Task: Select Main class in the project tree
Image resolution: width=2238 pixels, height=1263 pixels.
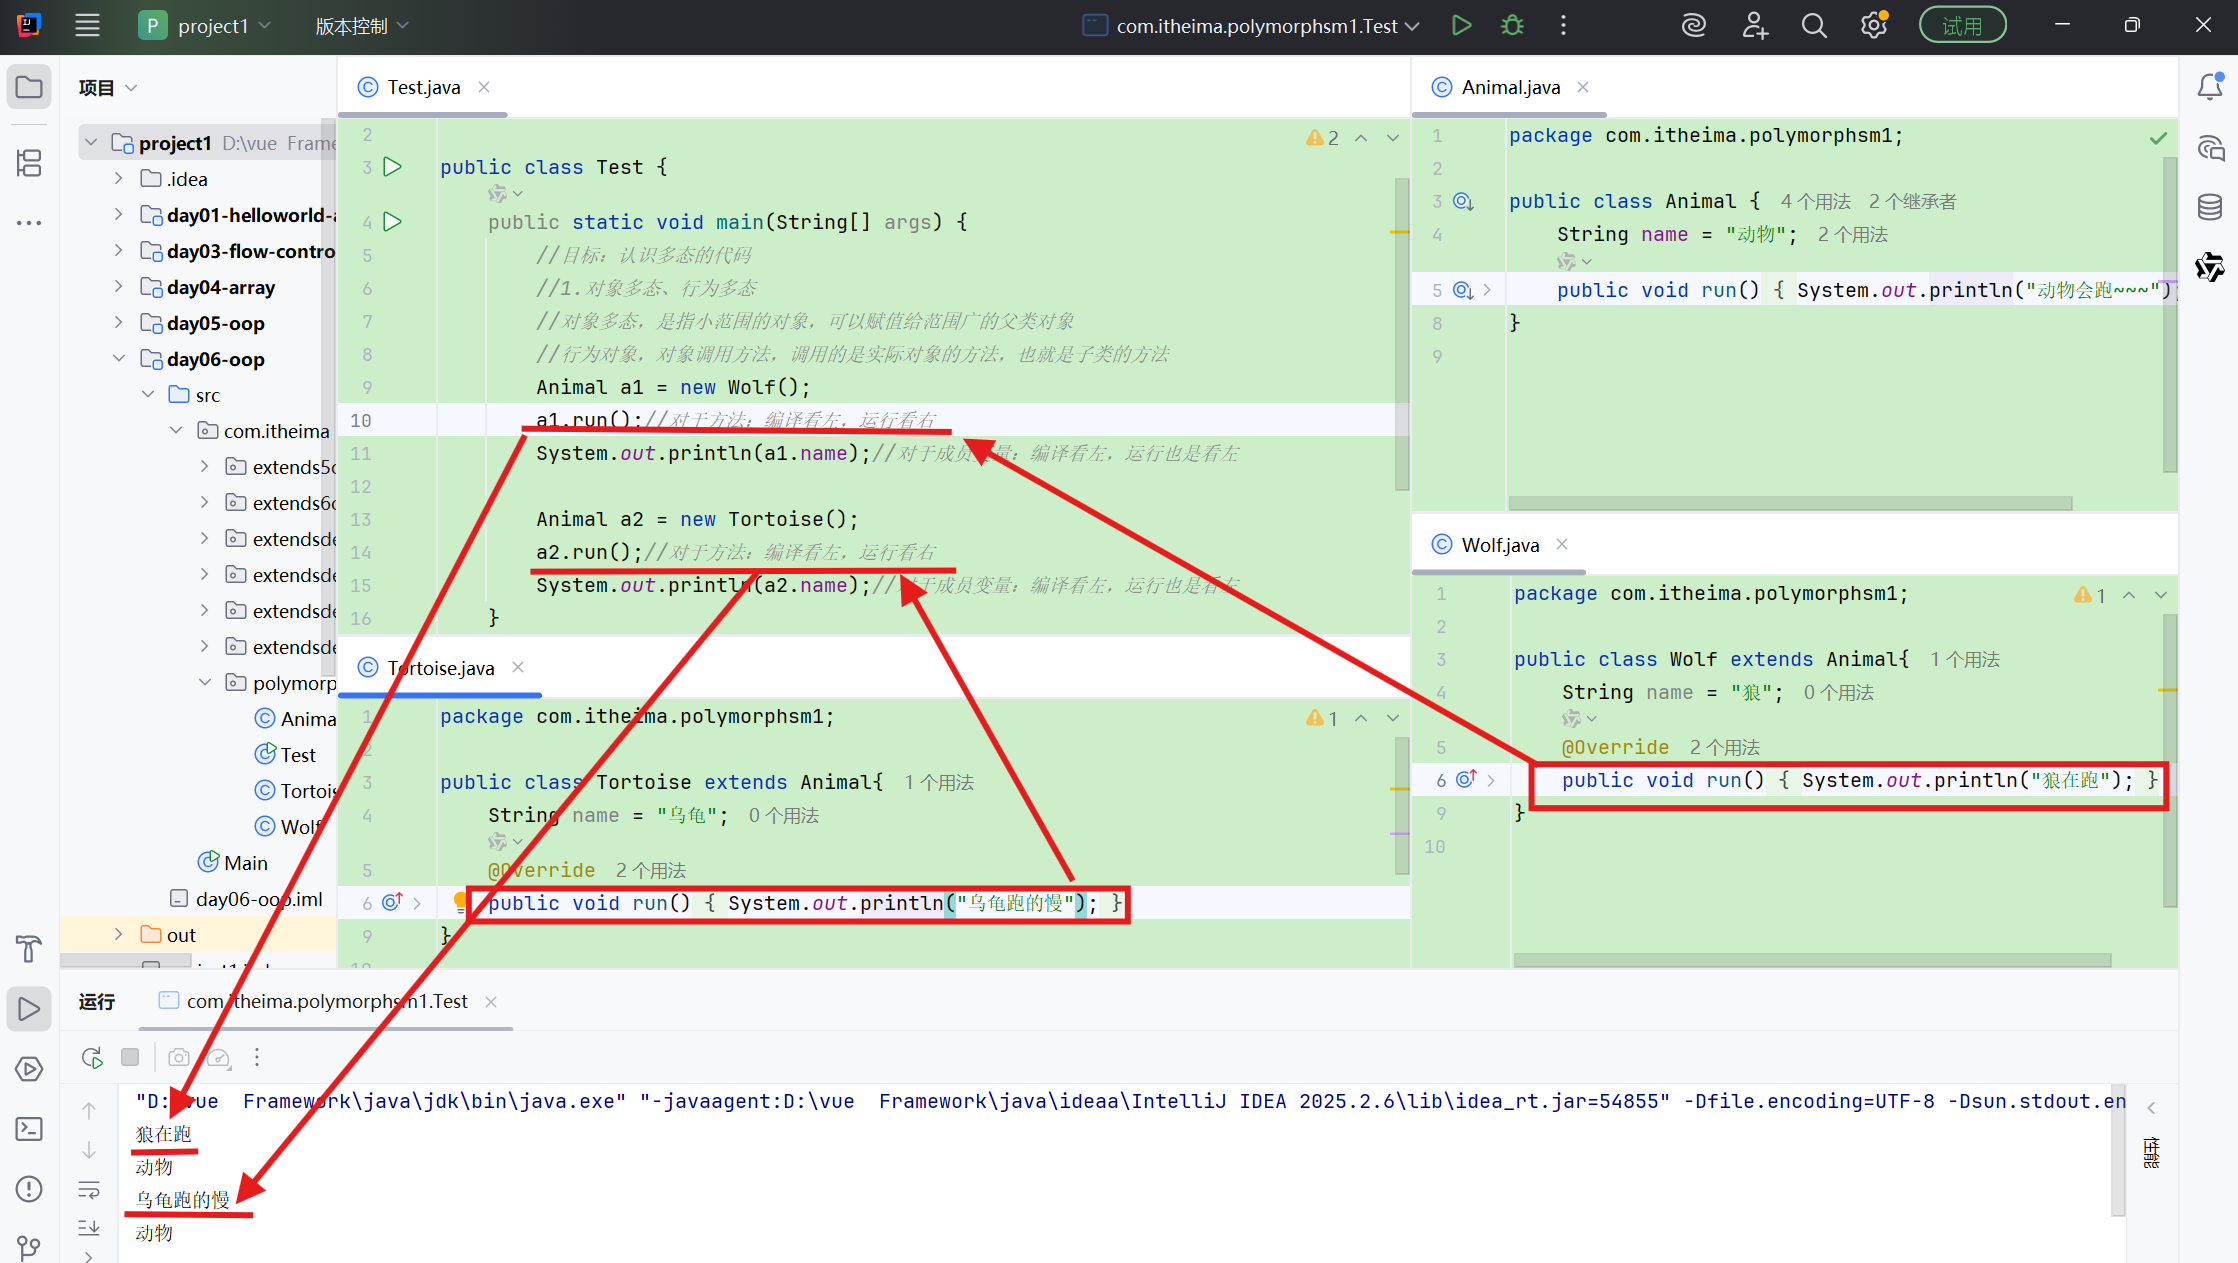Action: 245,862
